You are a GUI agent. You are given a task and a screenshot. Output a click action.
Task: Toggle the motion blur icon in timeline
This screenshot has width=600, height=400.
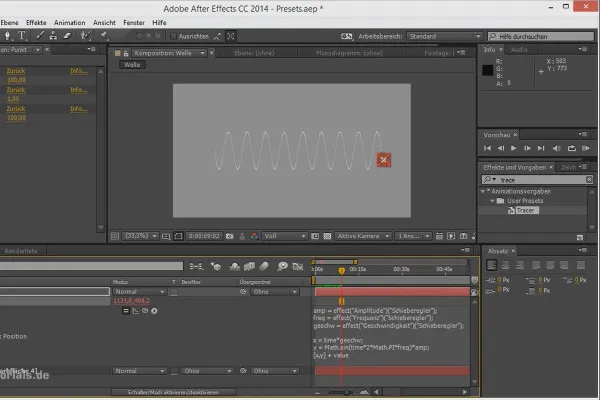pyautogui.click(x=264, y=266)
